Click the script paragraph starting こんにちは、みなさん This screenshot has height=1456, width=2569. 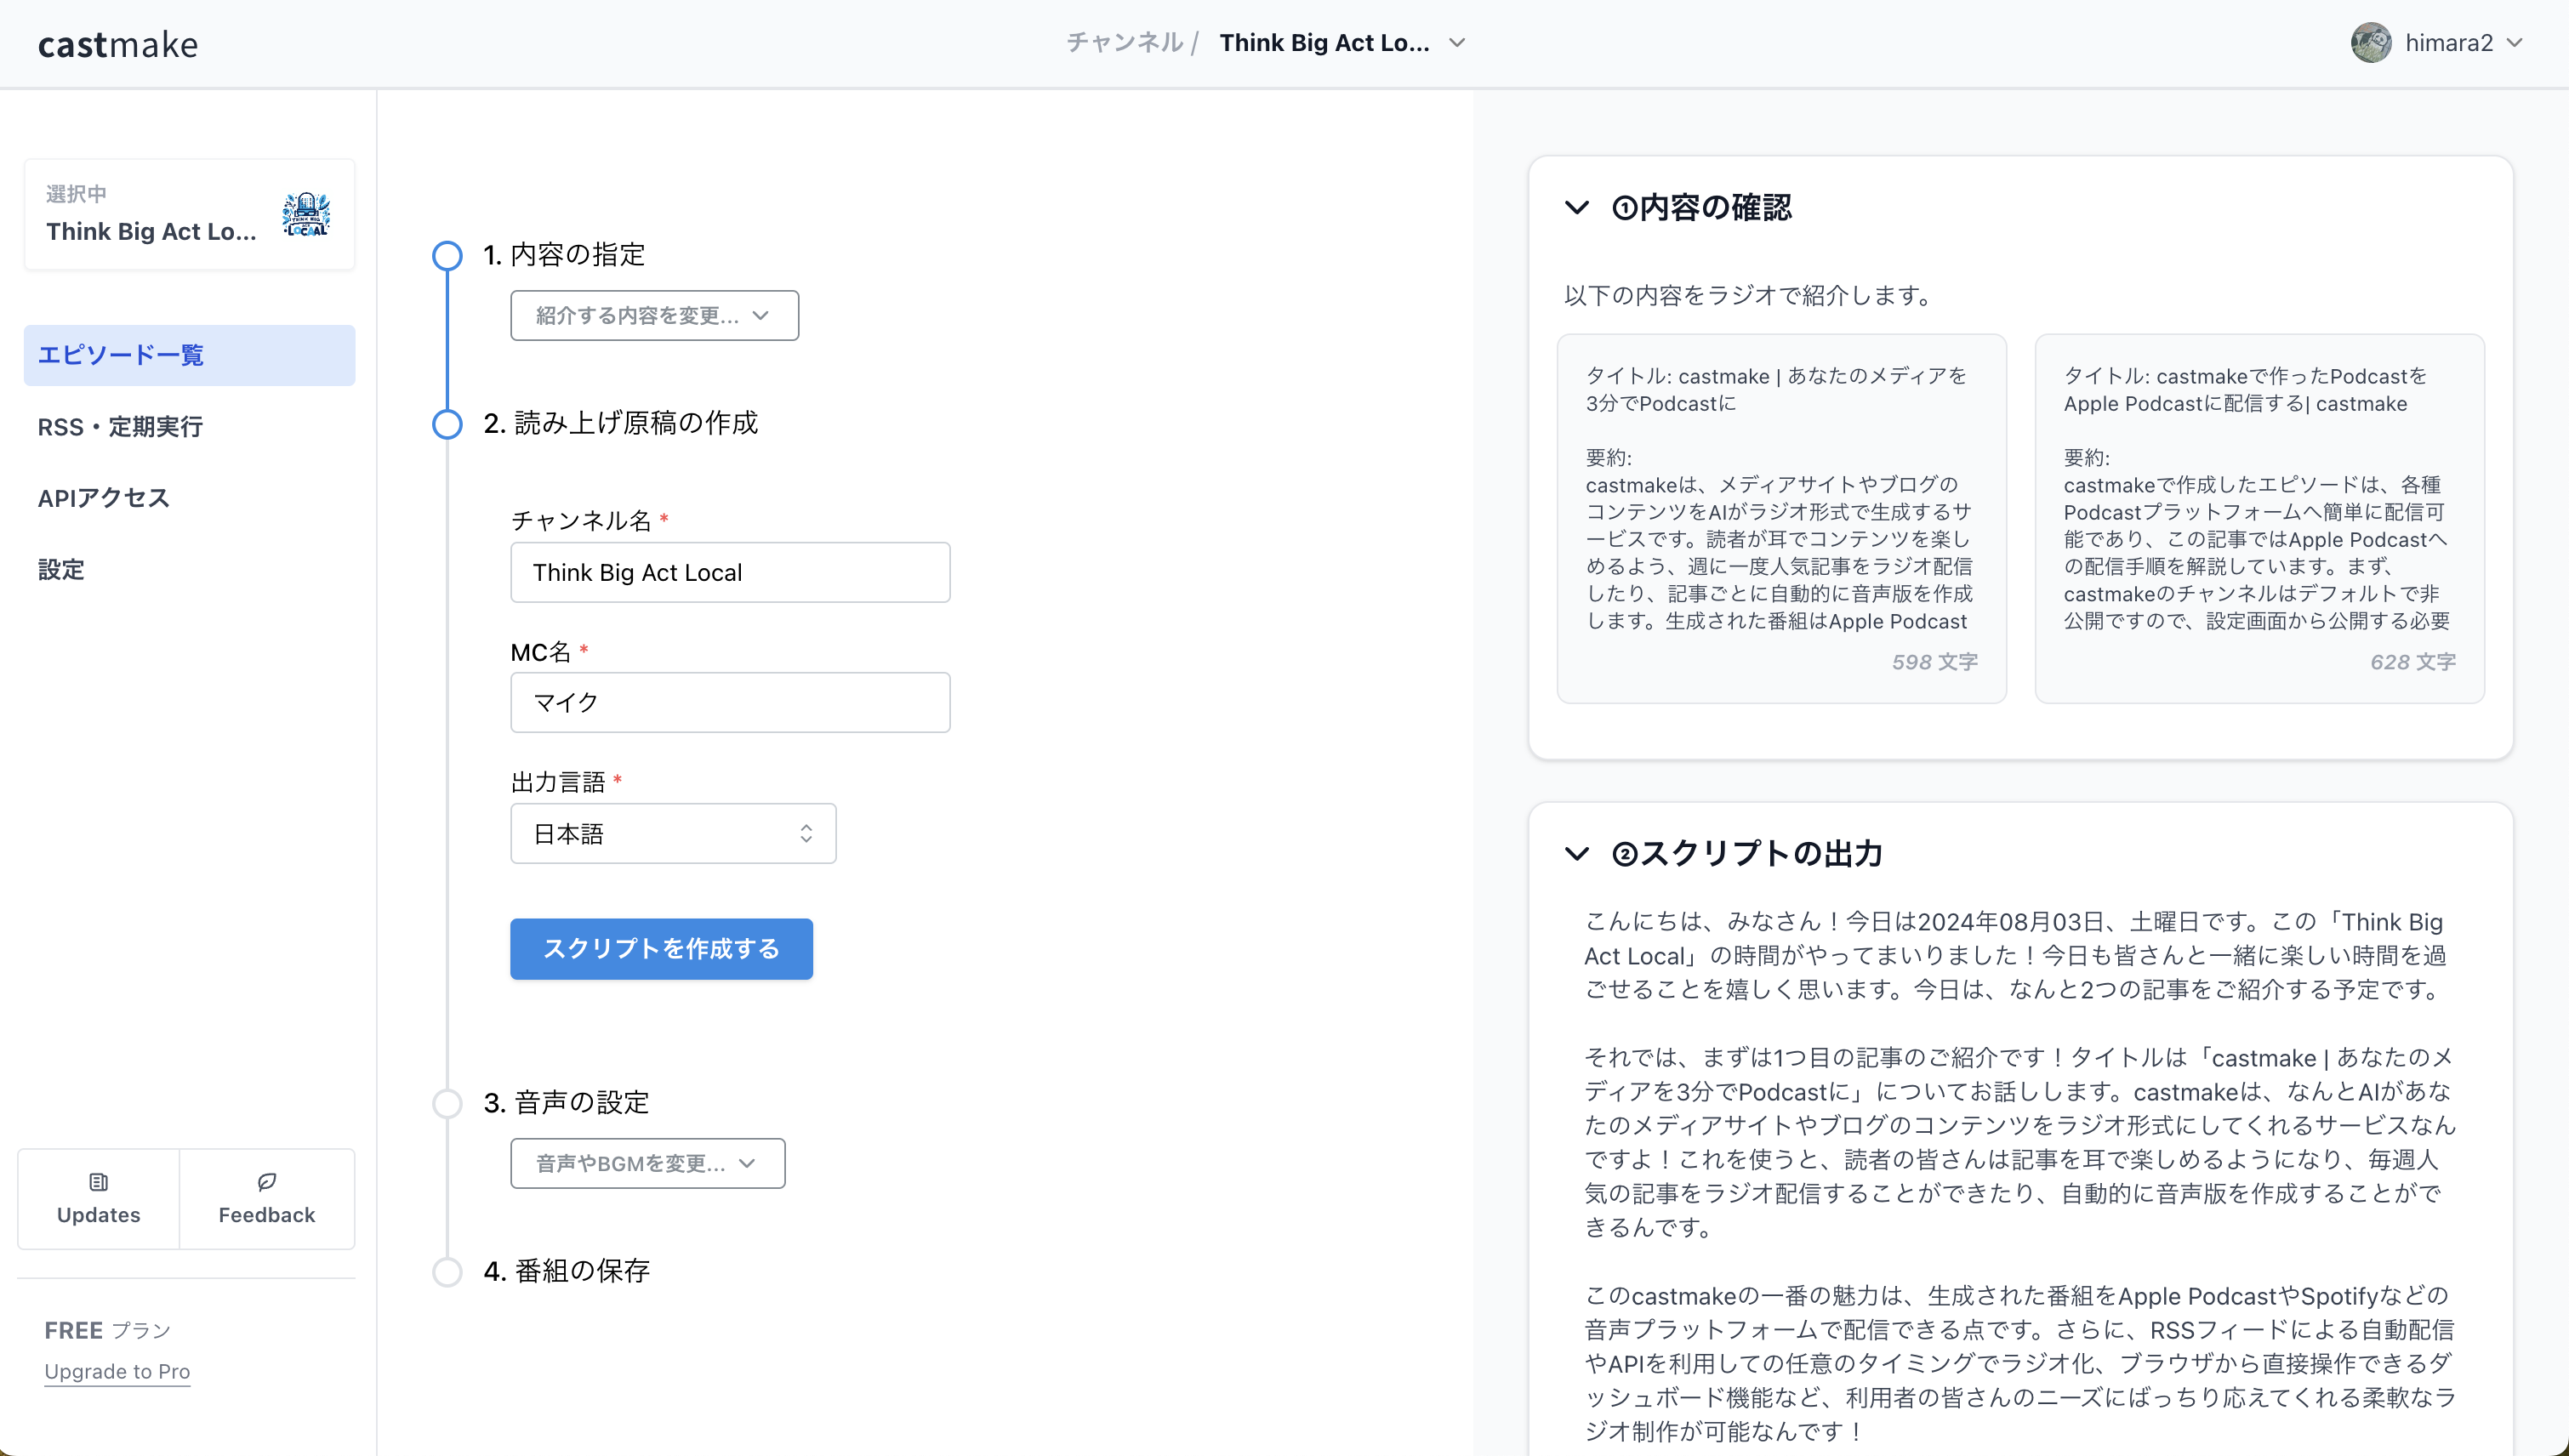pos(2015,955)
